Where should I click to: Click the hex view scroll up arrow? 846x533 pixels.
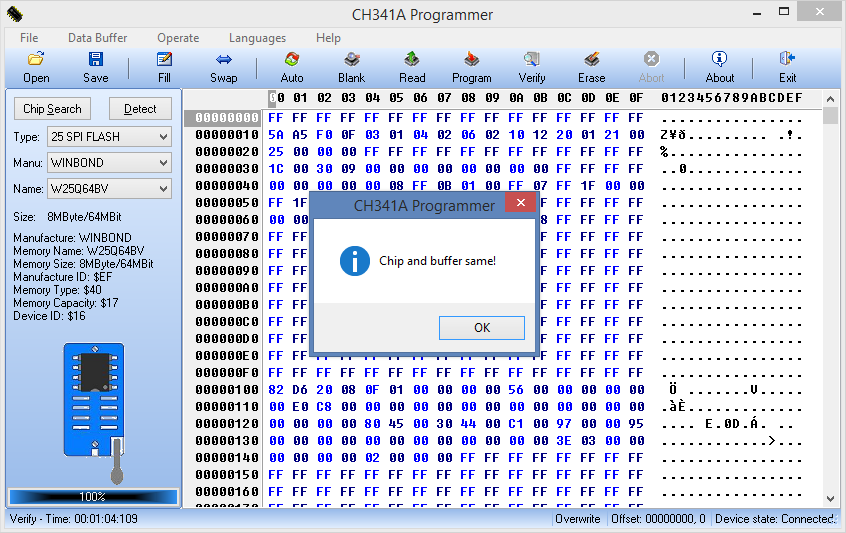coord(830,99)
